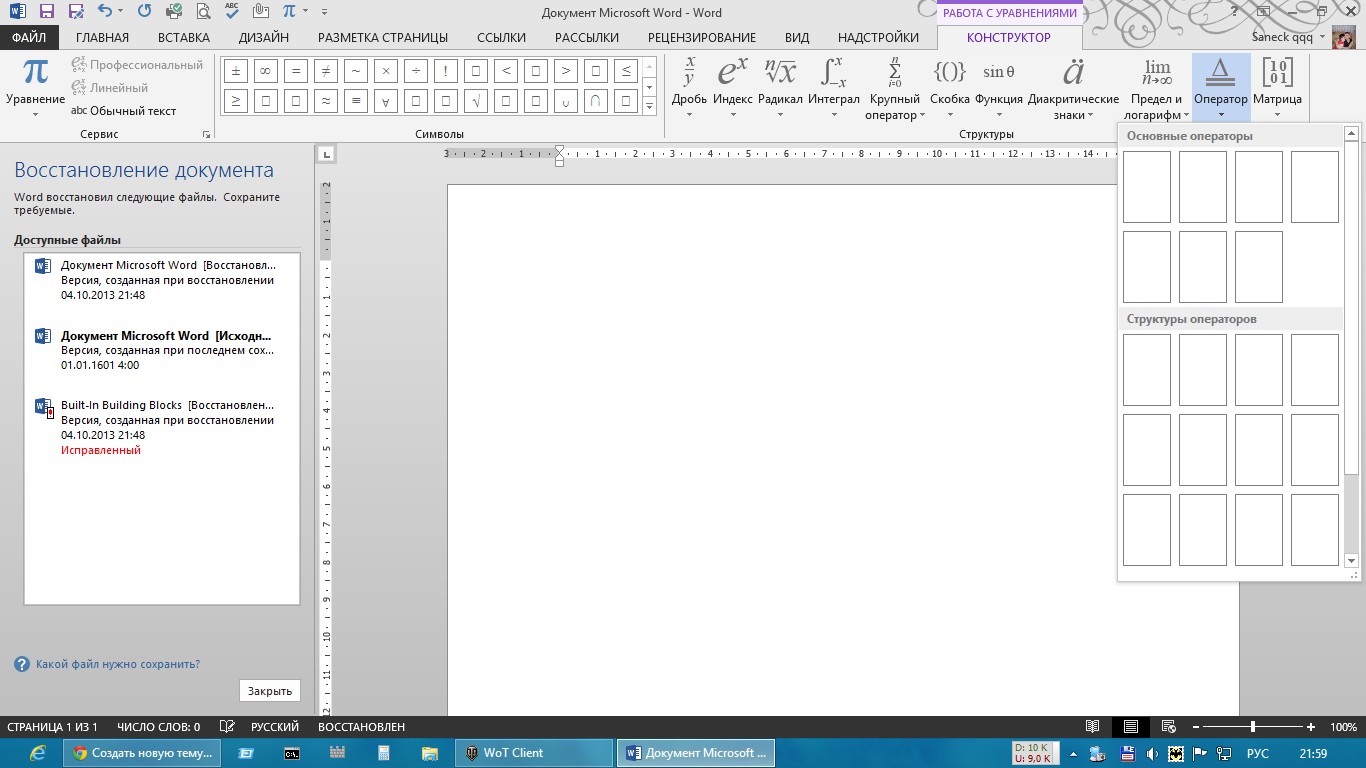The height and width of the screenshot is (768, 1366).
Task: Click the first operator tile under Основные операторы
Action: [1147, 187]
